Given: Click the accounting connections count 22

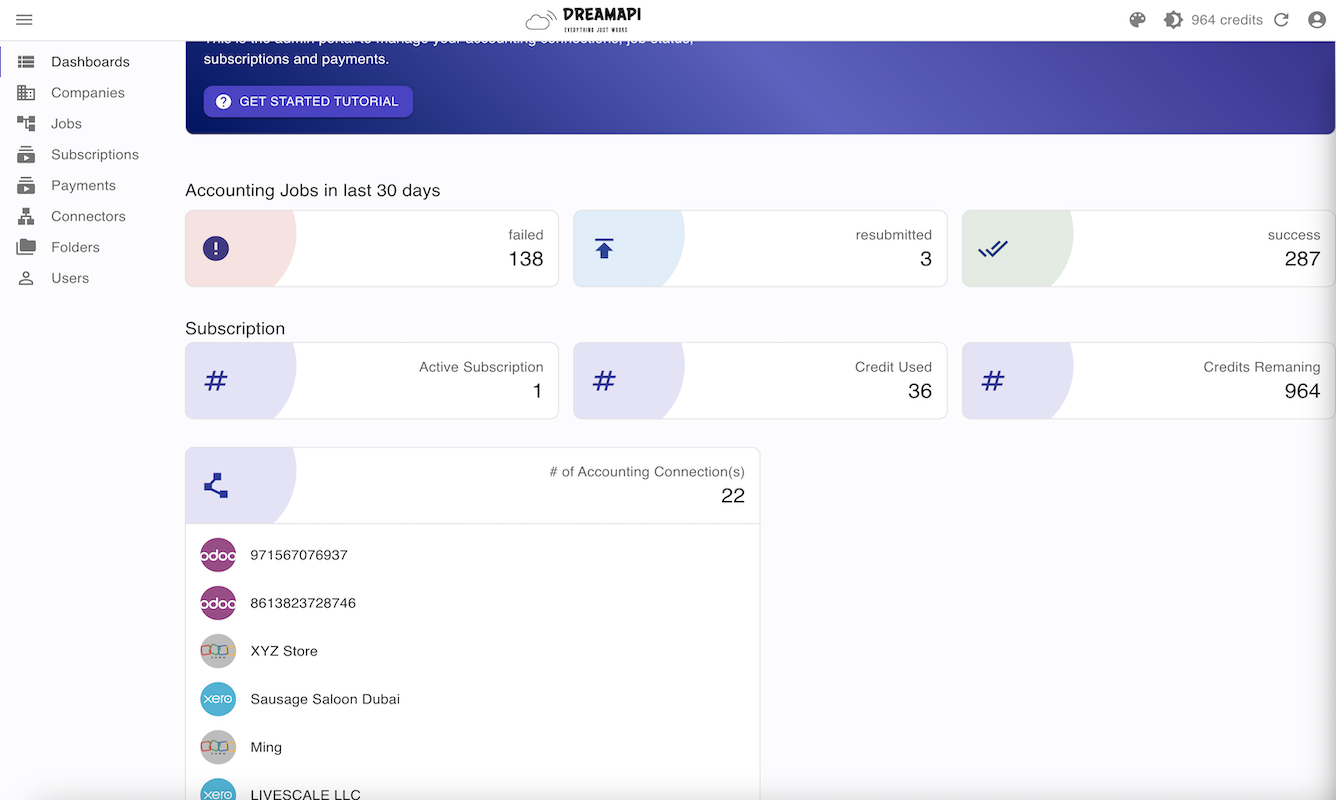Looking at the screenshot, I should [733, 496].
